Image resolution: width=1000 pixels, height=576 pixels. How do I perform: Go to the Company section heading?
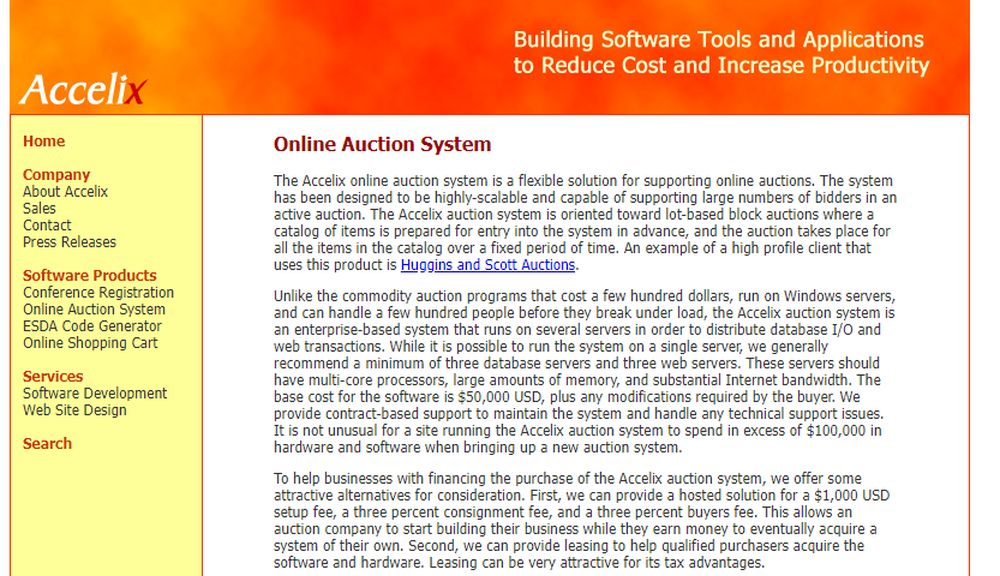pyautogui.click(x=56, y=175)
